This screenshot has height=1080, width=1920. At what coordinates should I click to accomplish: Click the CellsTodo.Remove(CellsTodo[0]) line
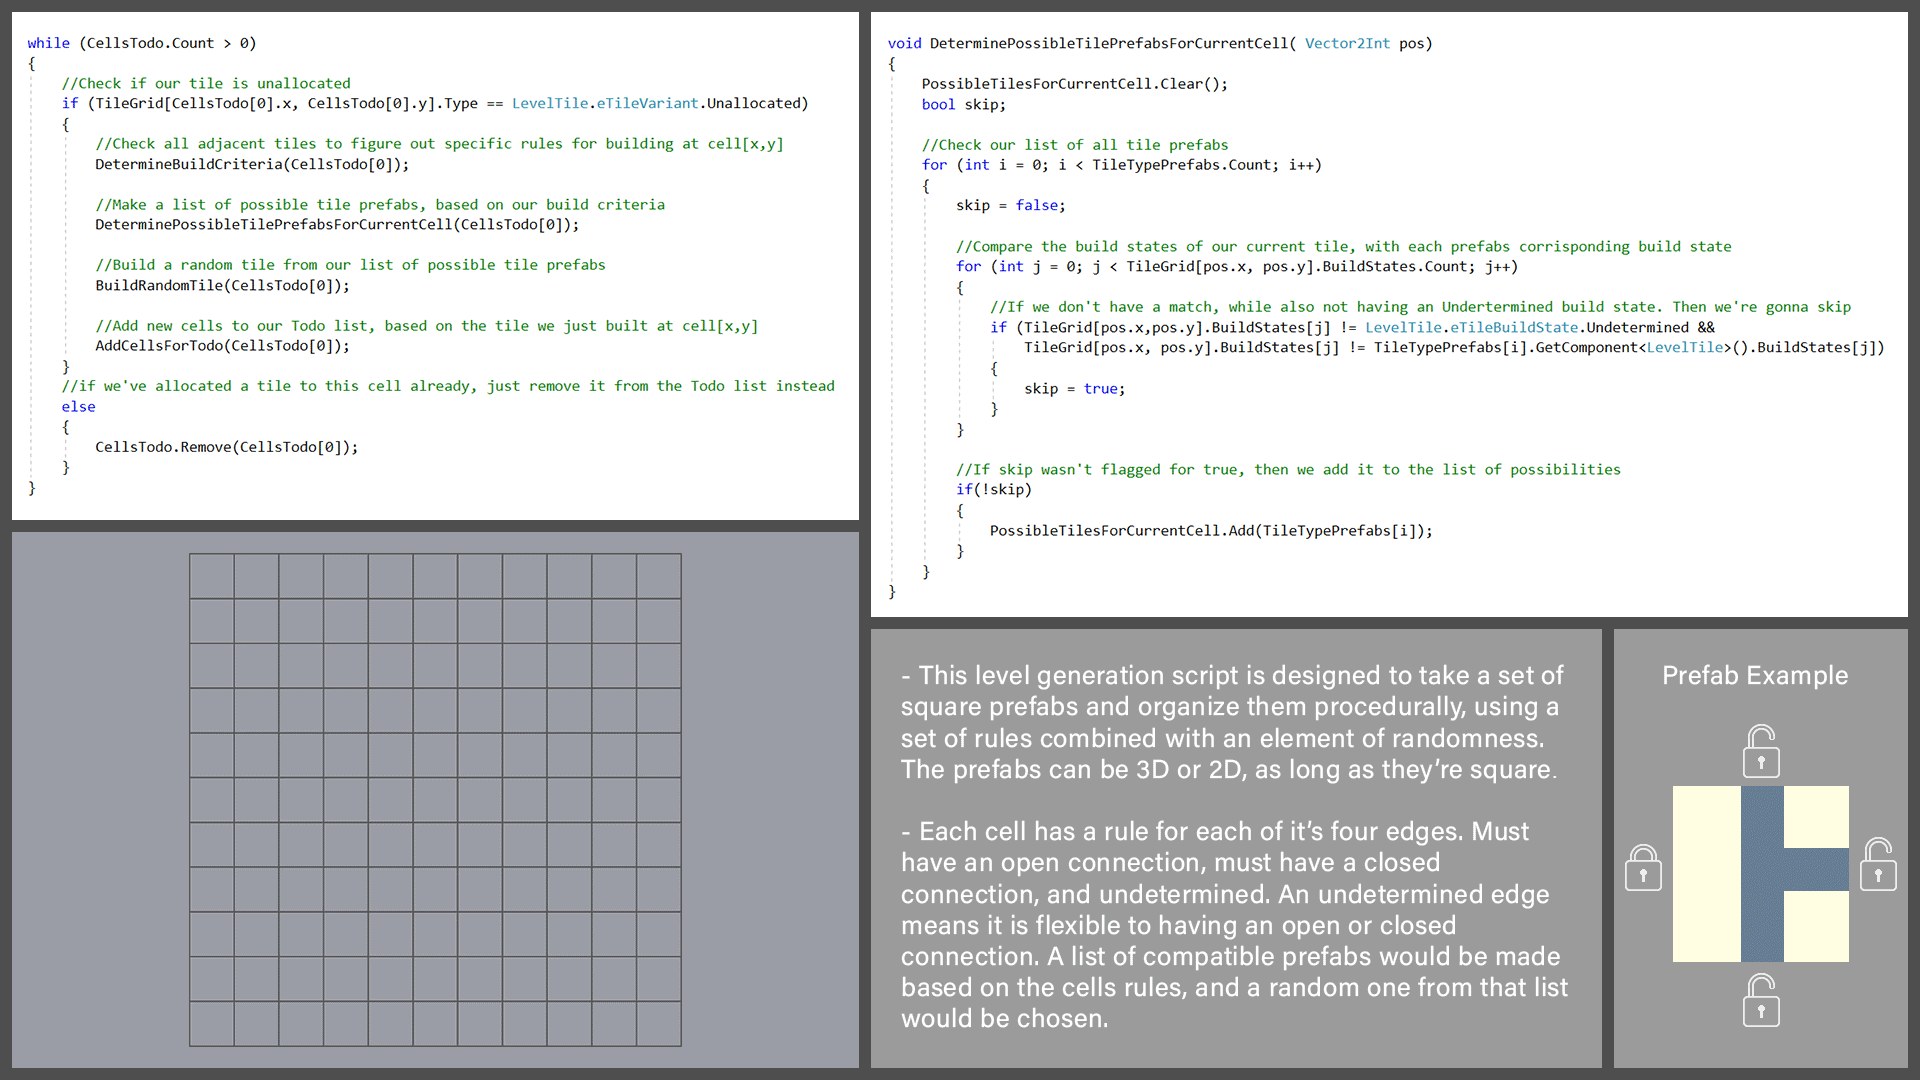226,447
